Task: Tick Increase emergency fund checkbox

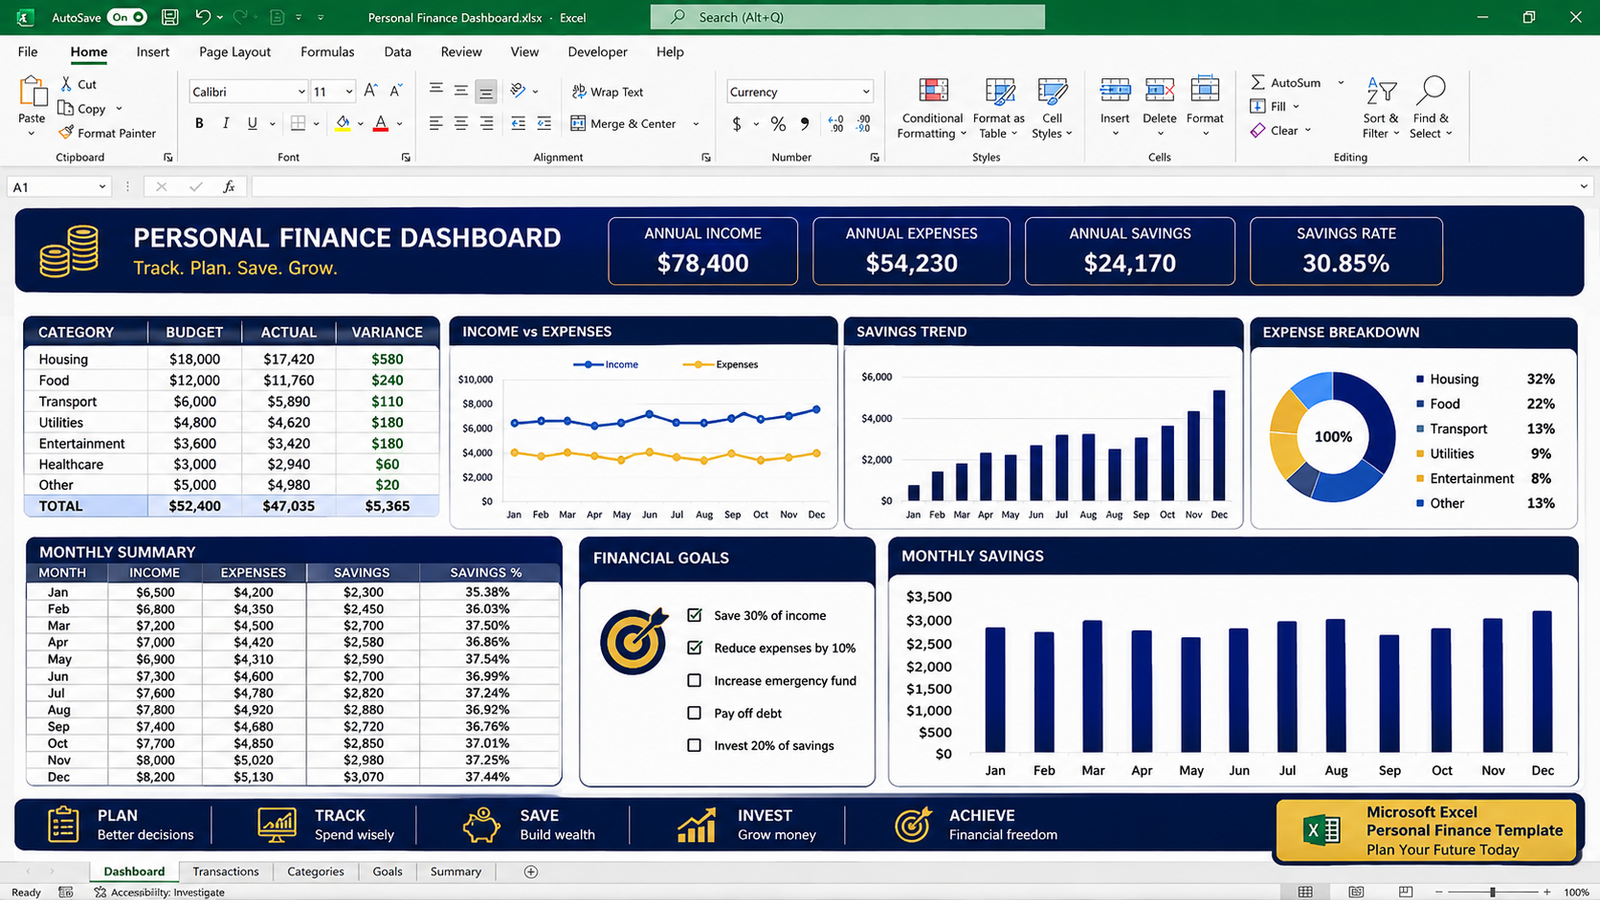Action: point(694,680)
